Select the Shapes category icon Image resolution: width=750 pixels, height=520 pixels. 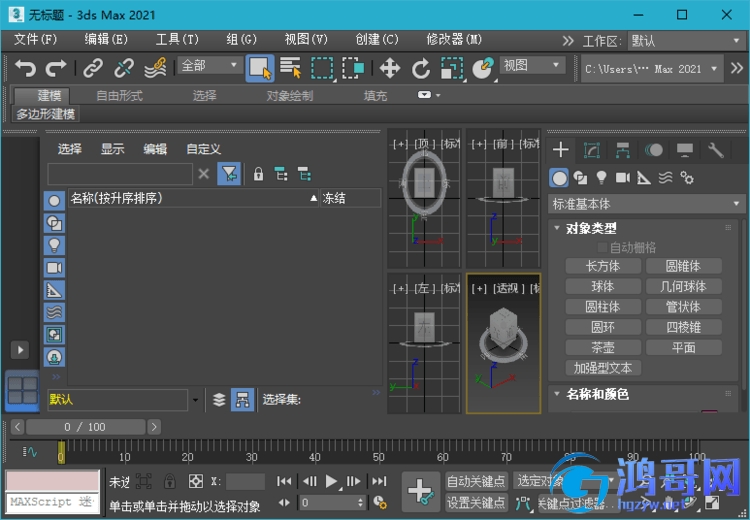tap(580, 178)
